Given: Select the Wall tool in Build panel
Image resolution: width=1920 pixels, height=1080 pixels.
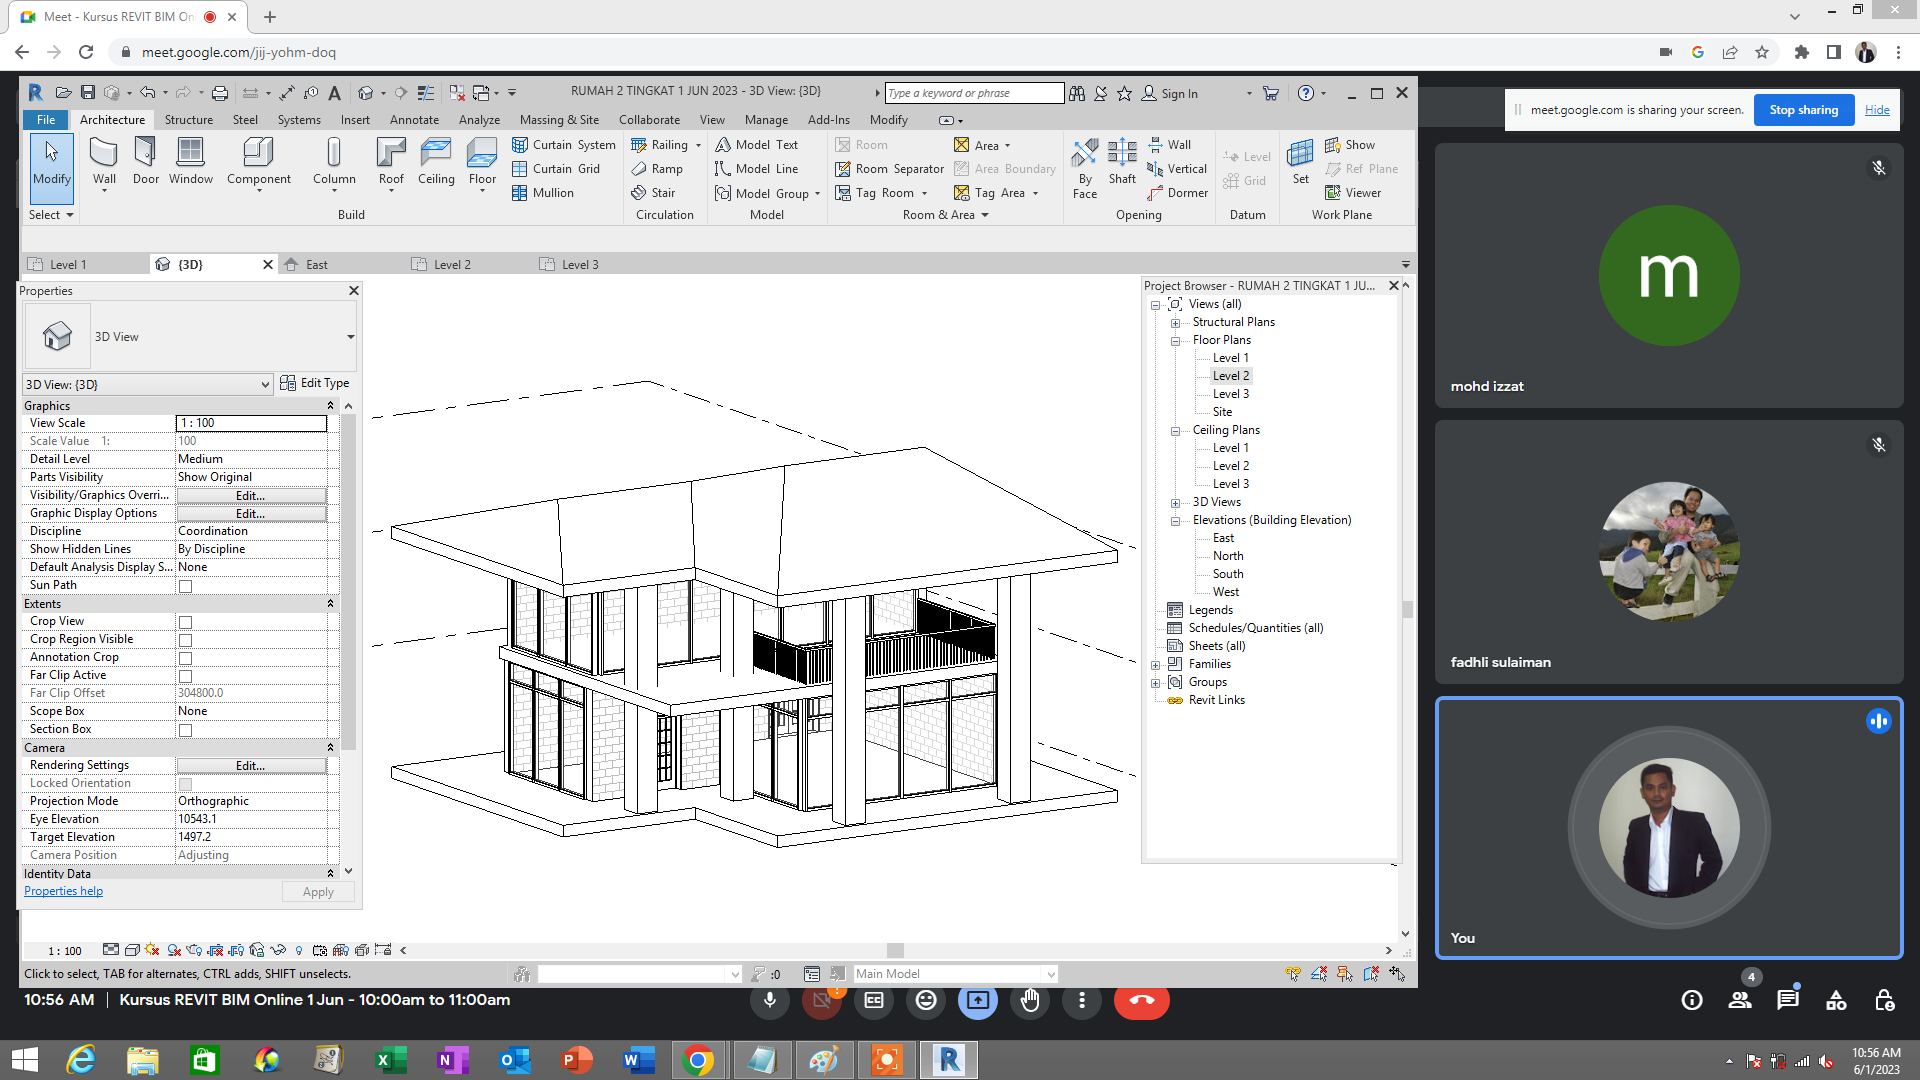Looking at the screenshot, I should click(104, 162).
